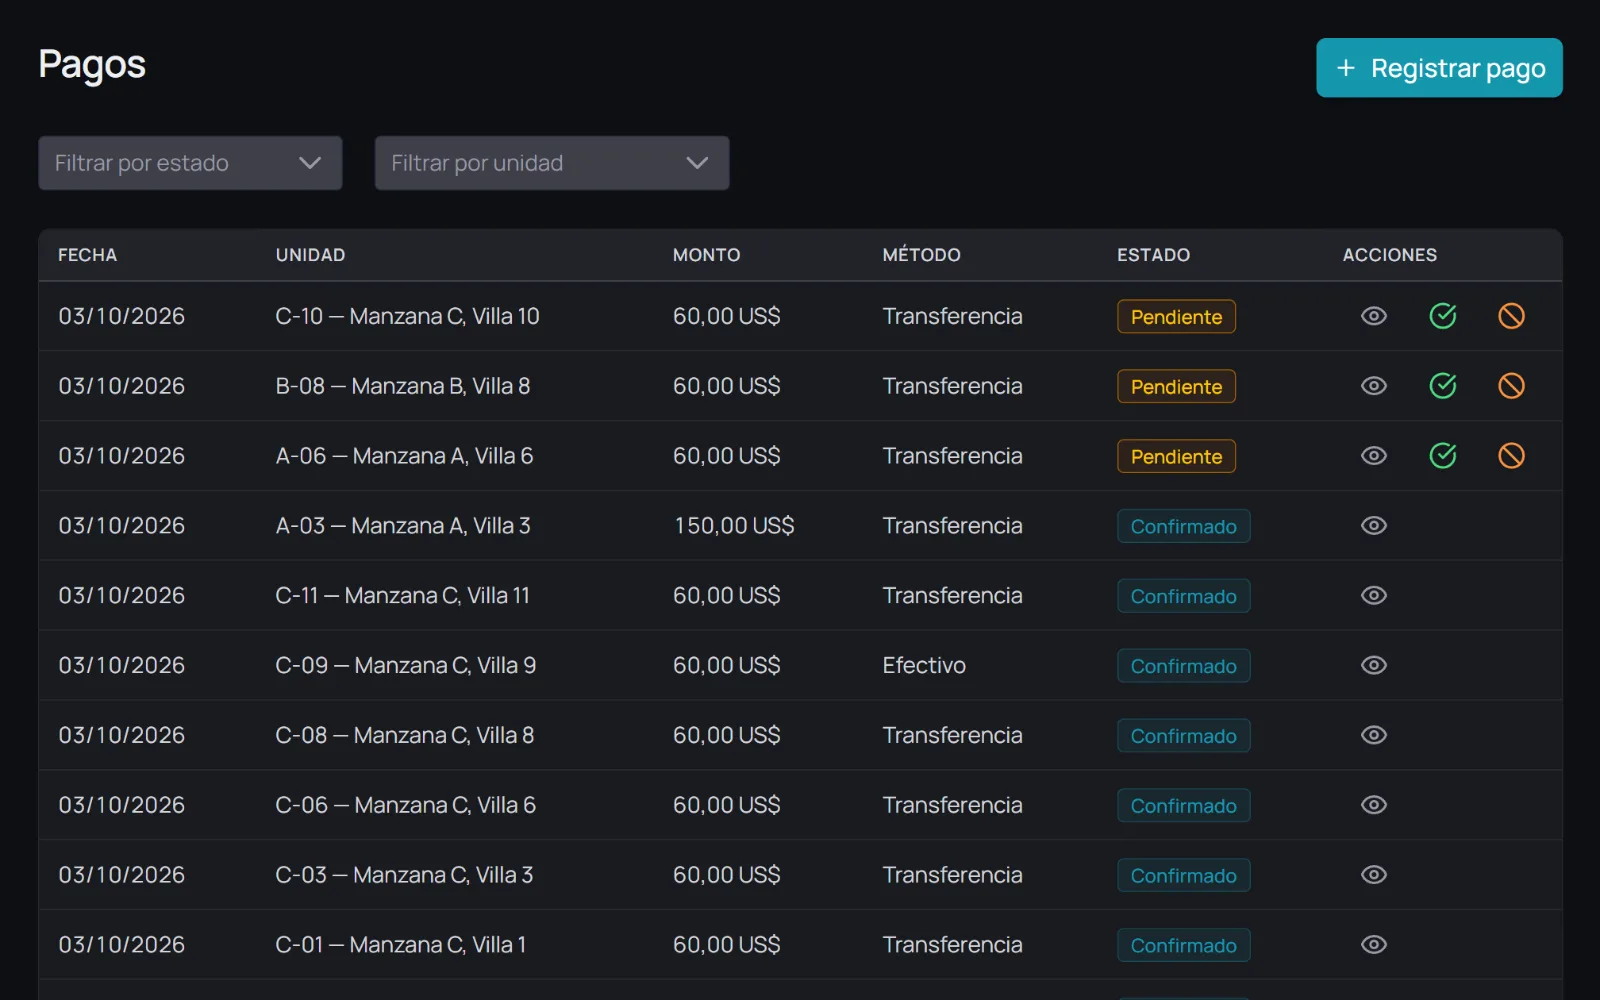Viewport: 1600px width, 1000px height.
Task: Click the Pendiente badge on A-06 row
Action: [1176, 457]
